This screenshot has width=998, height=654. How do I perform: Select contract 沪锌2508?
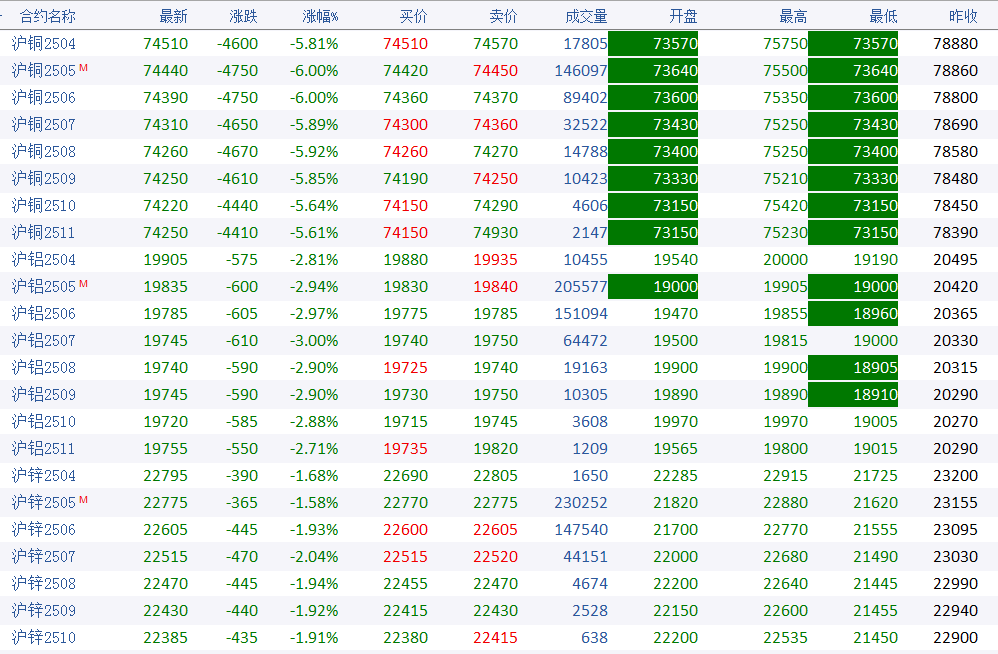point(43,584)
